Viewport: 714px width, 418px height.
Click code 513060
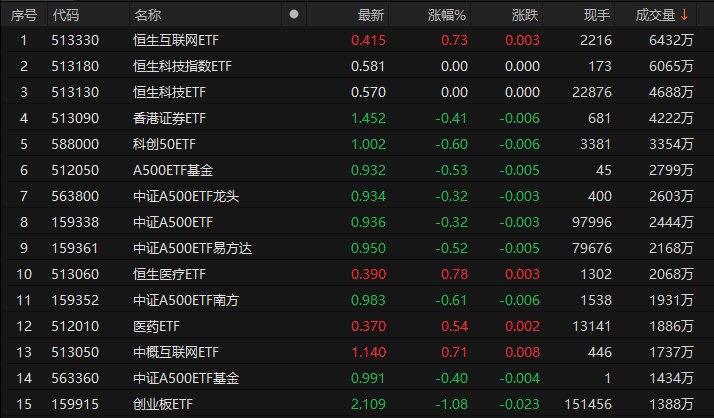75,274
